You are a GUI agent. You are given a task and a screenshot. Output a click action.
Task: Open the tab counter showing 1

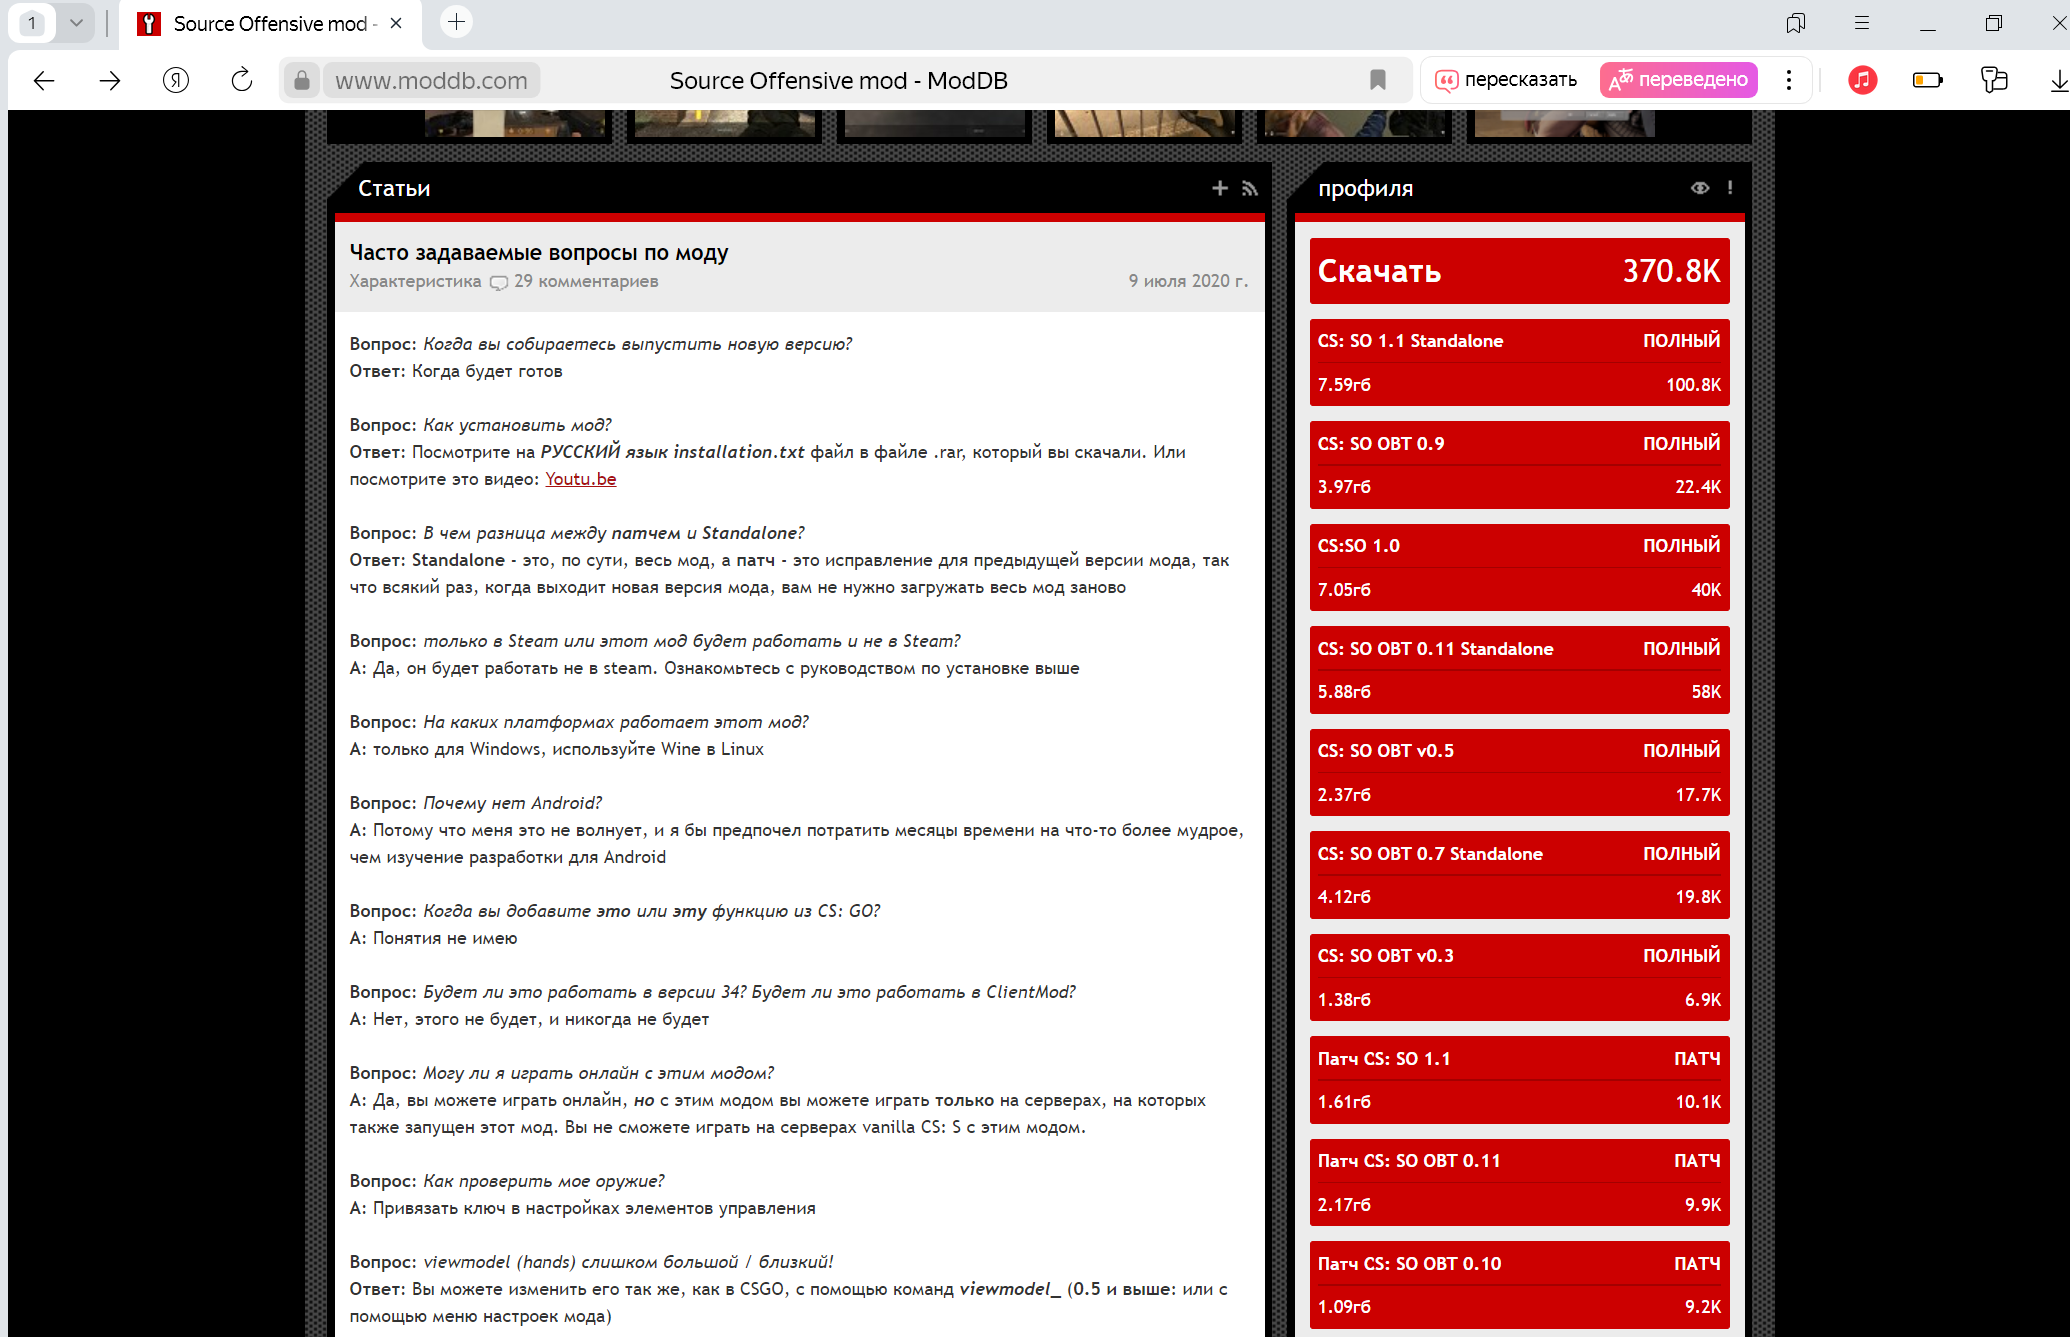pyautogui.click(x=32, y=23)
